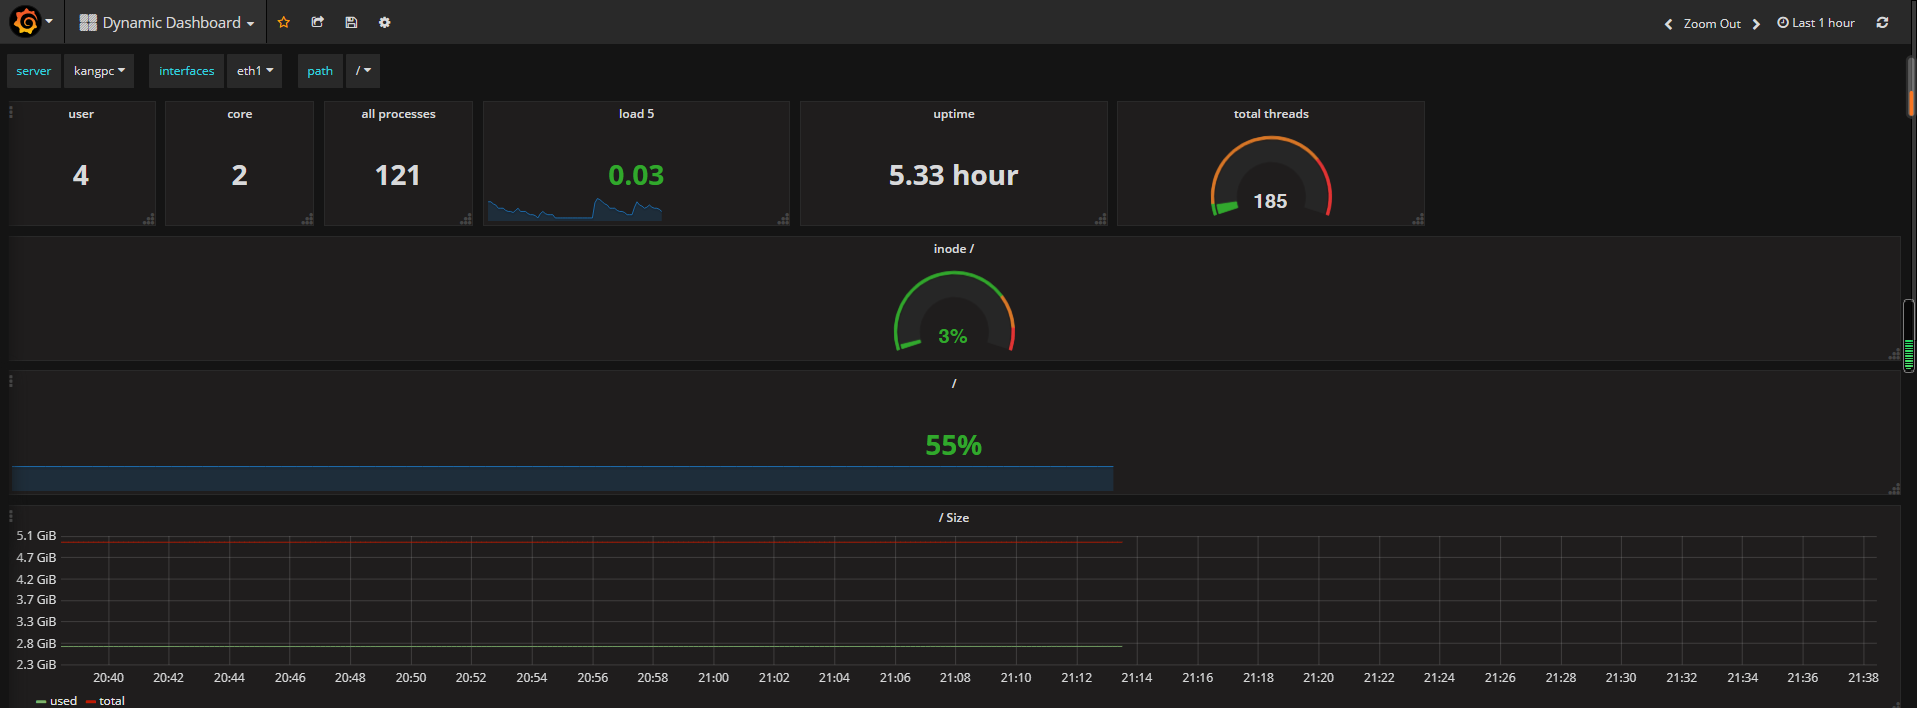Click the row handle beside the / Size panel
This screenshot has height=708, width=1917.
(x=11, y=516)
